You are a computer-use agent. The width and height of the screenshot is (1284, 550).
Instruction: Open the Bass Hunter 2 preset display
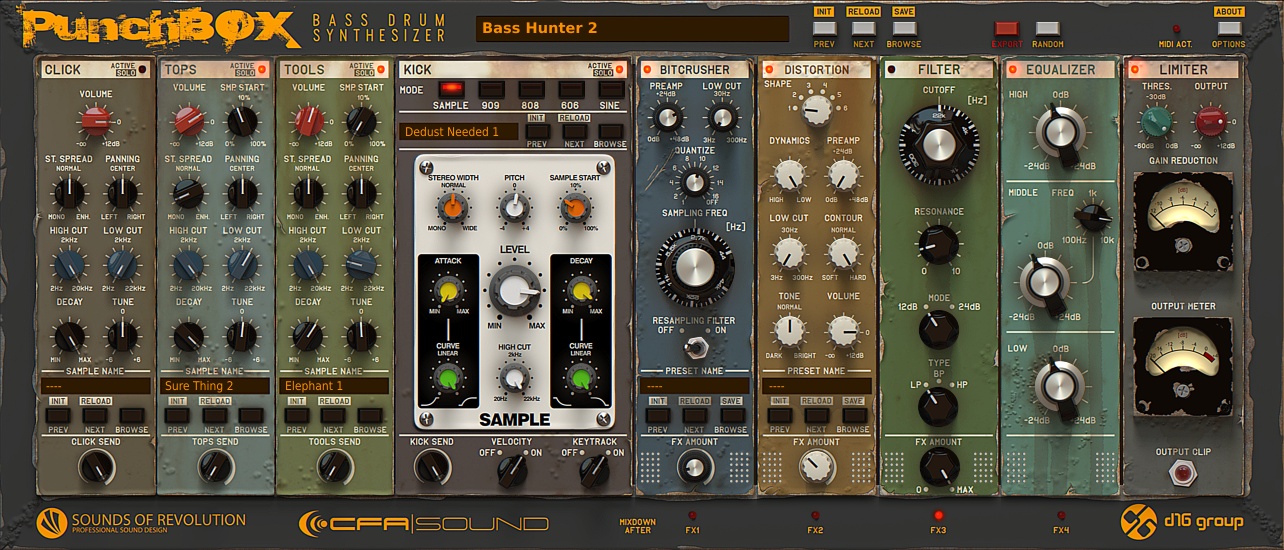coord(632,28)
